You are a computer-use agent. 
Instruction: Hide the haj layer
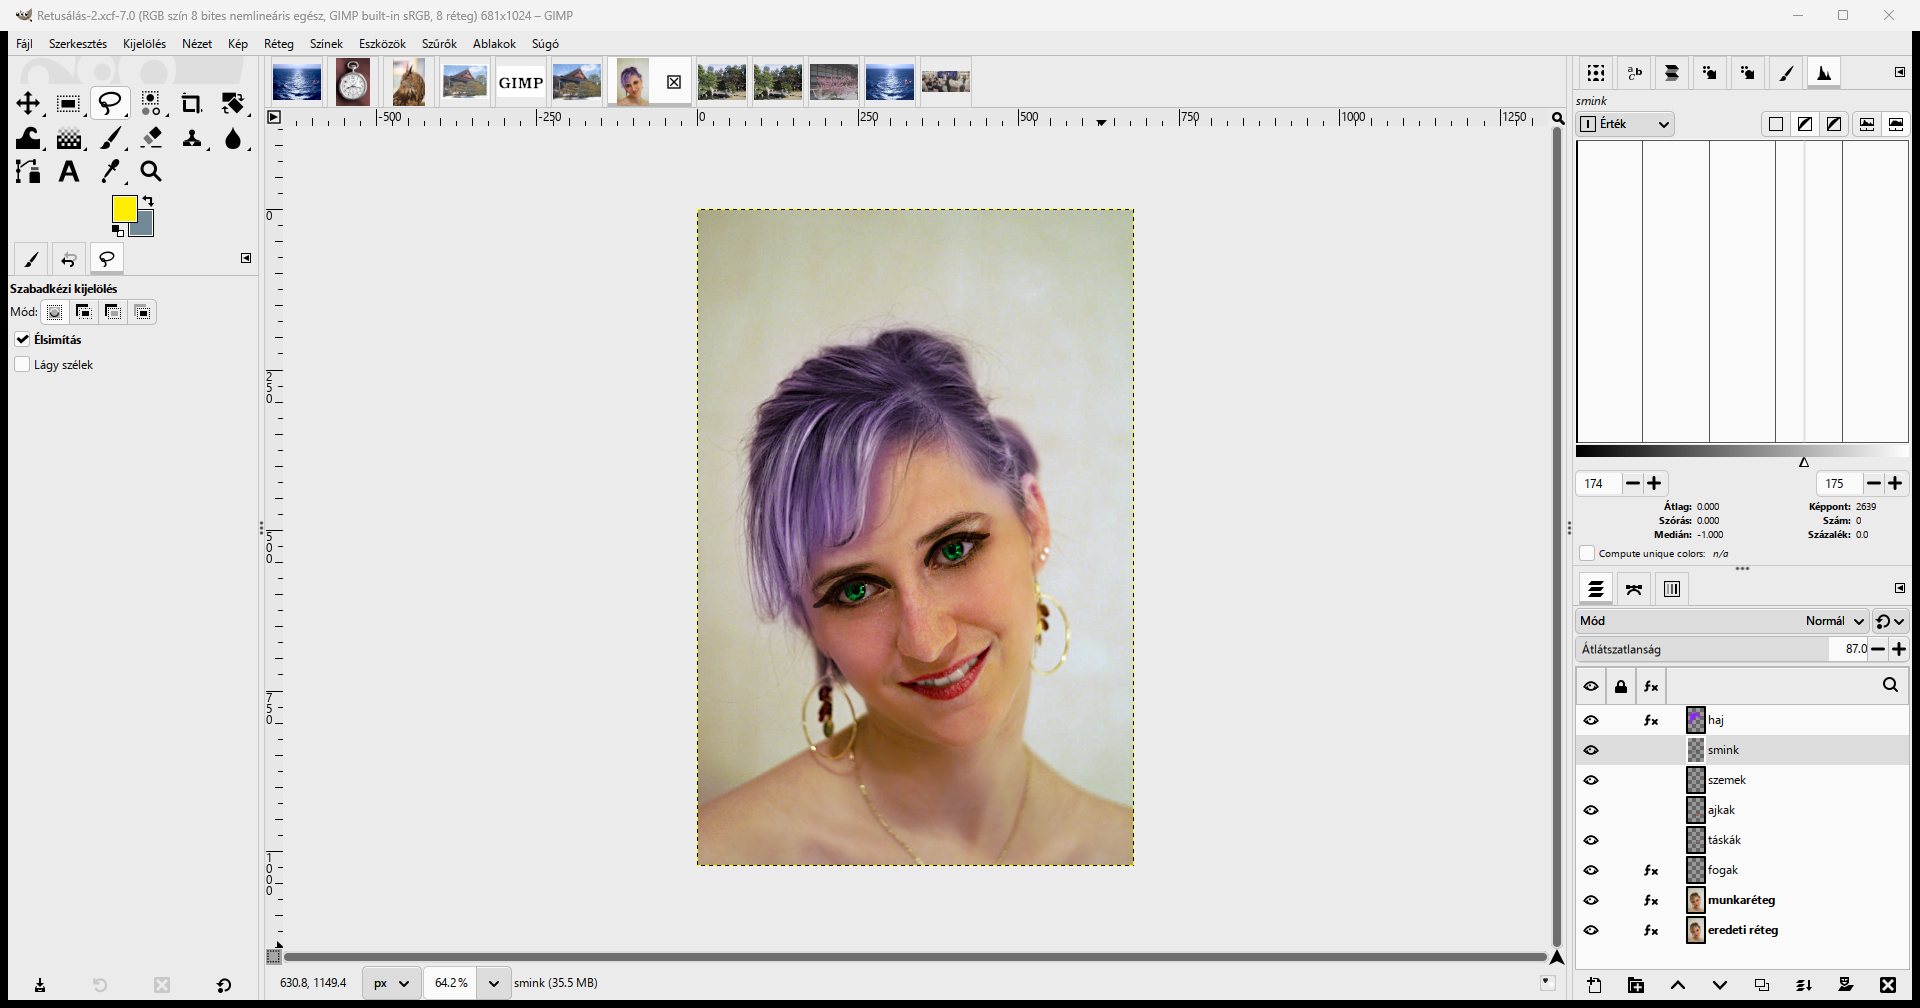[x=1591, y=720]
